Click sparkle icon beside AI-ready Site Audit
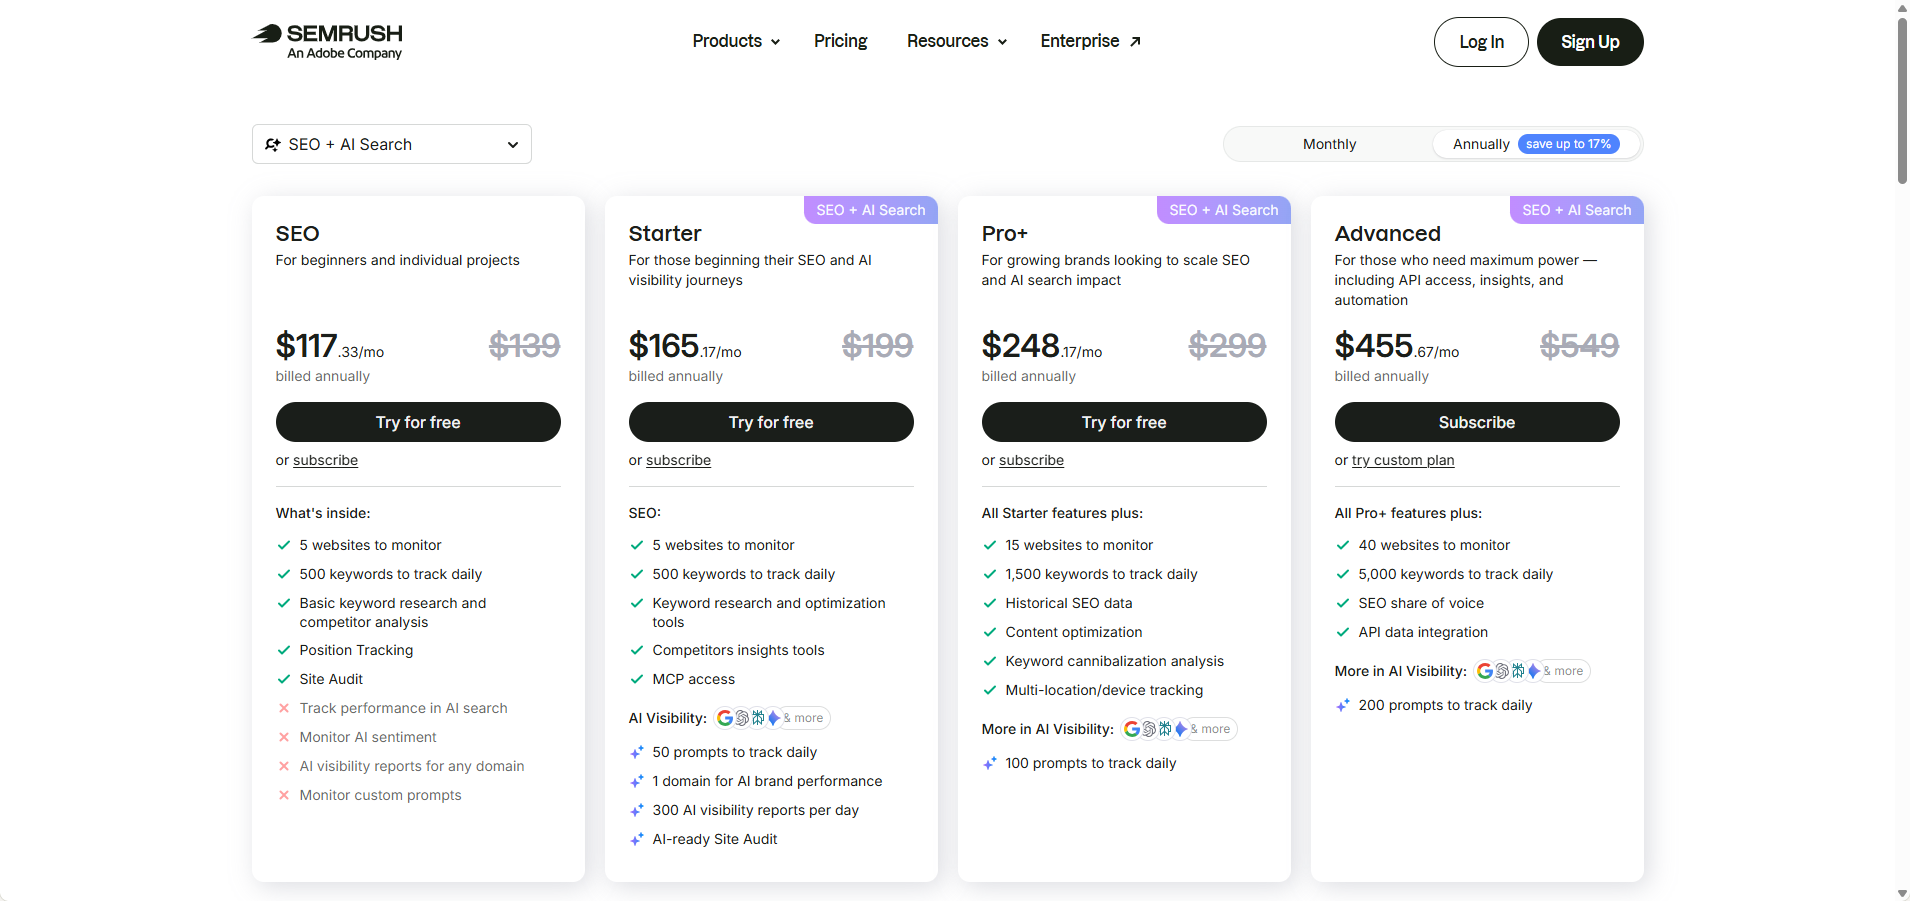1910x901 pixels. (x=636, y=839)
